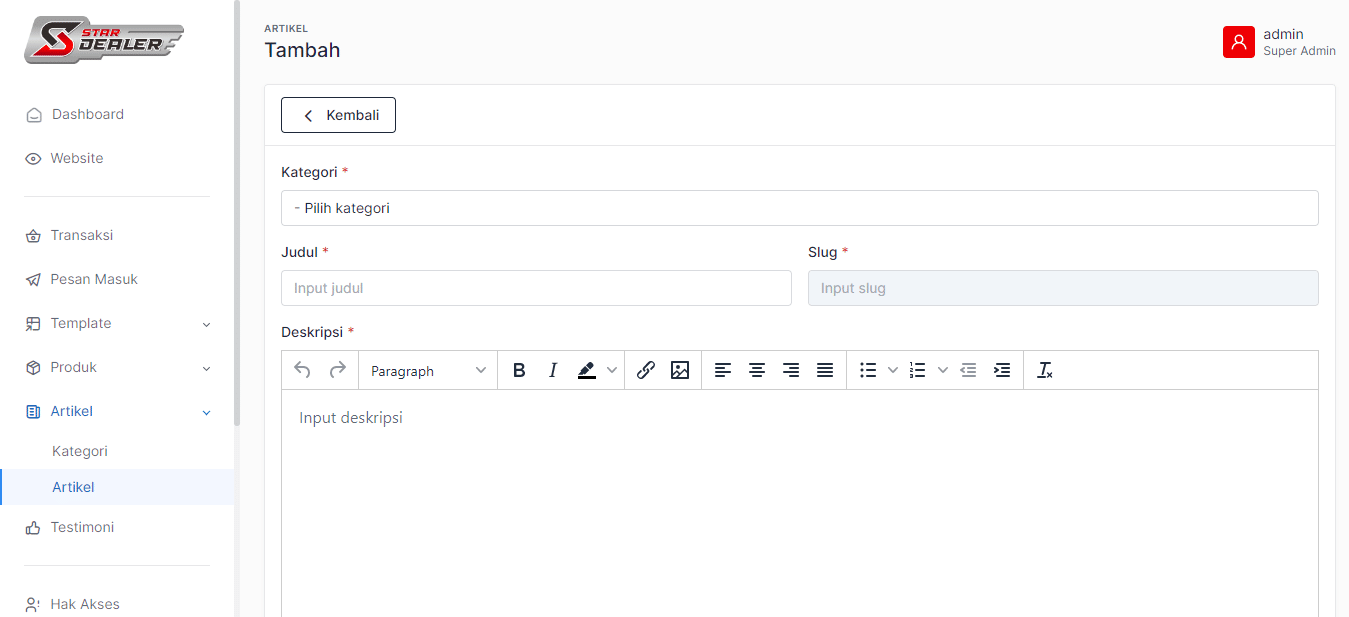Go to Pesan Masuk in sidebar
This screenshot has width=1349, height=617.
tap(94, 279)
